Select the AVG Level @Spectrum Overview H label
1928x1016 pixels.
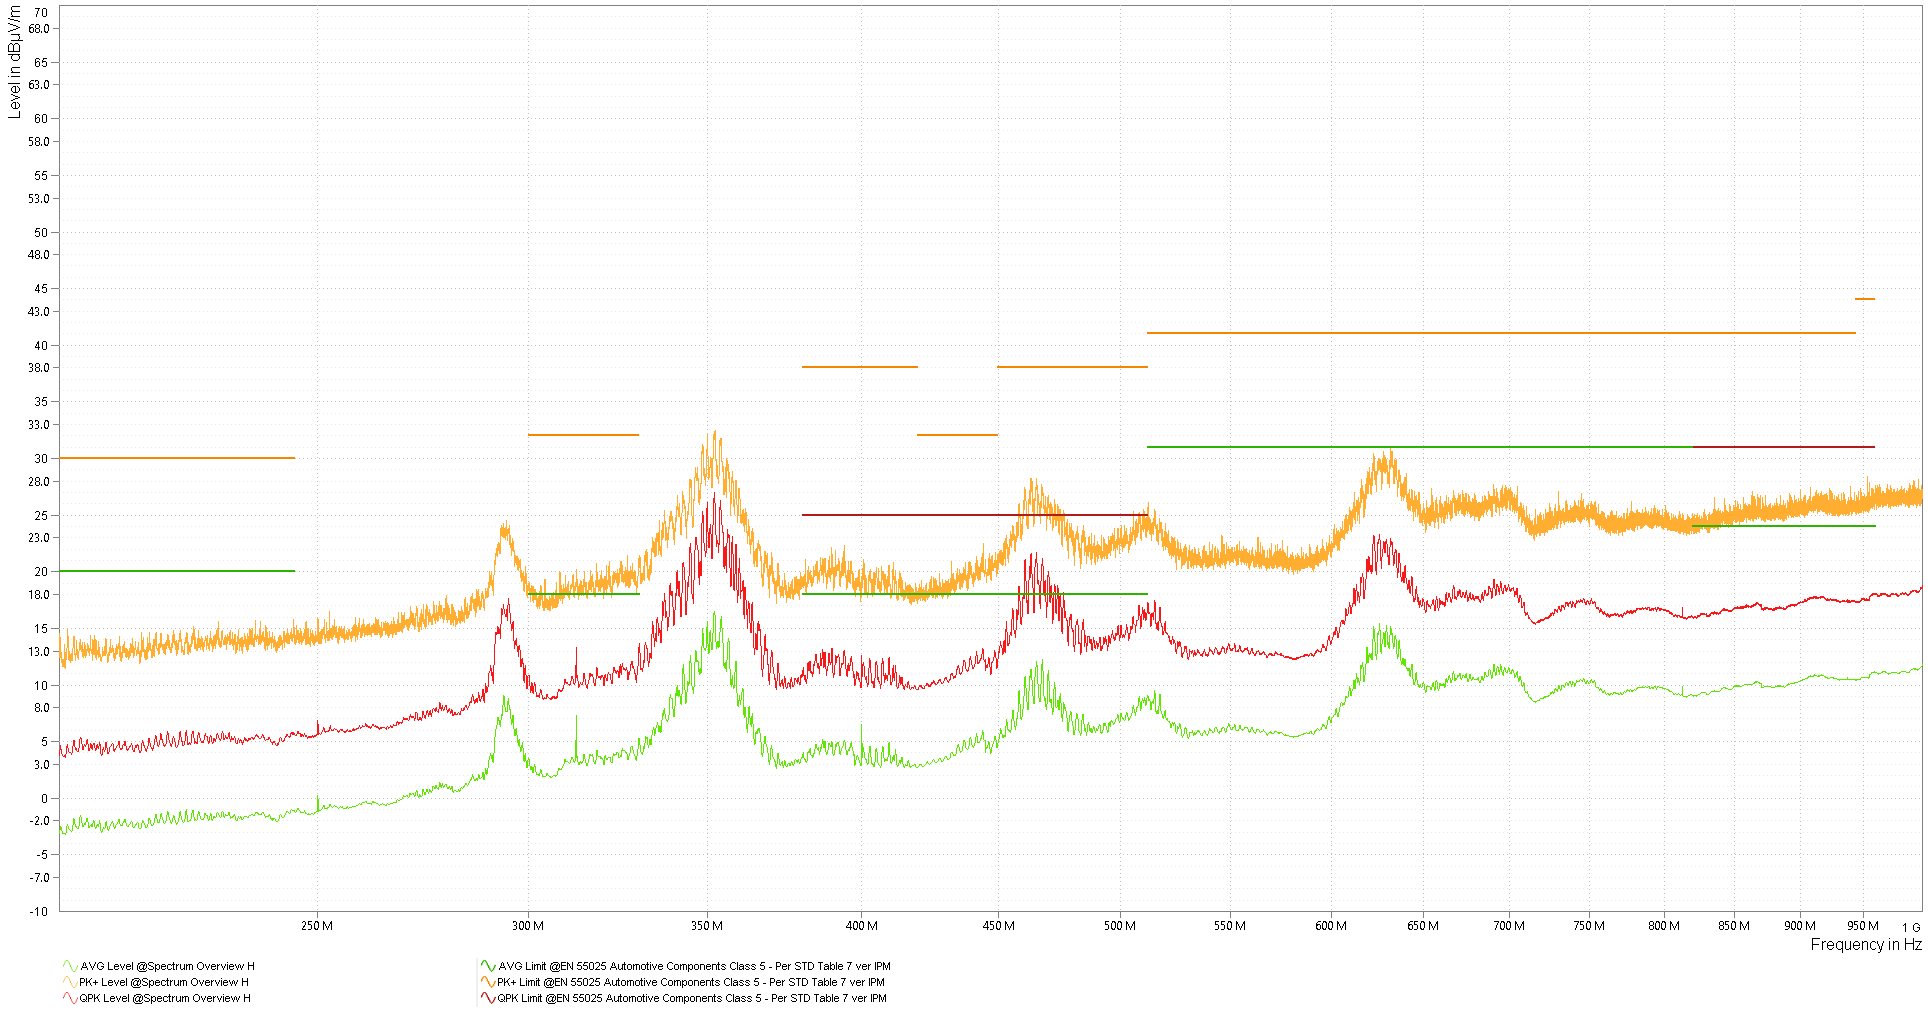(x=167, y=966)
